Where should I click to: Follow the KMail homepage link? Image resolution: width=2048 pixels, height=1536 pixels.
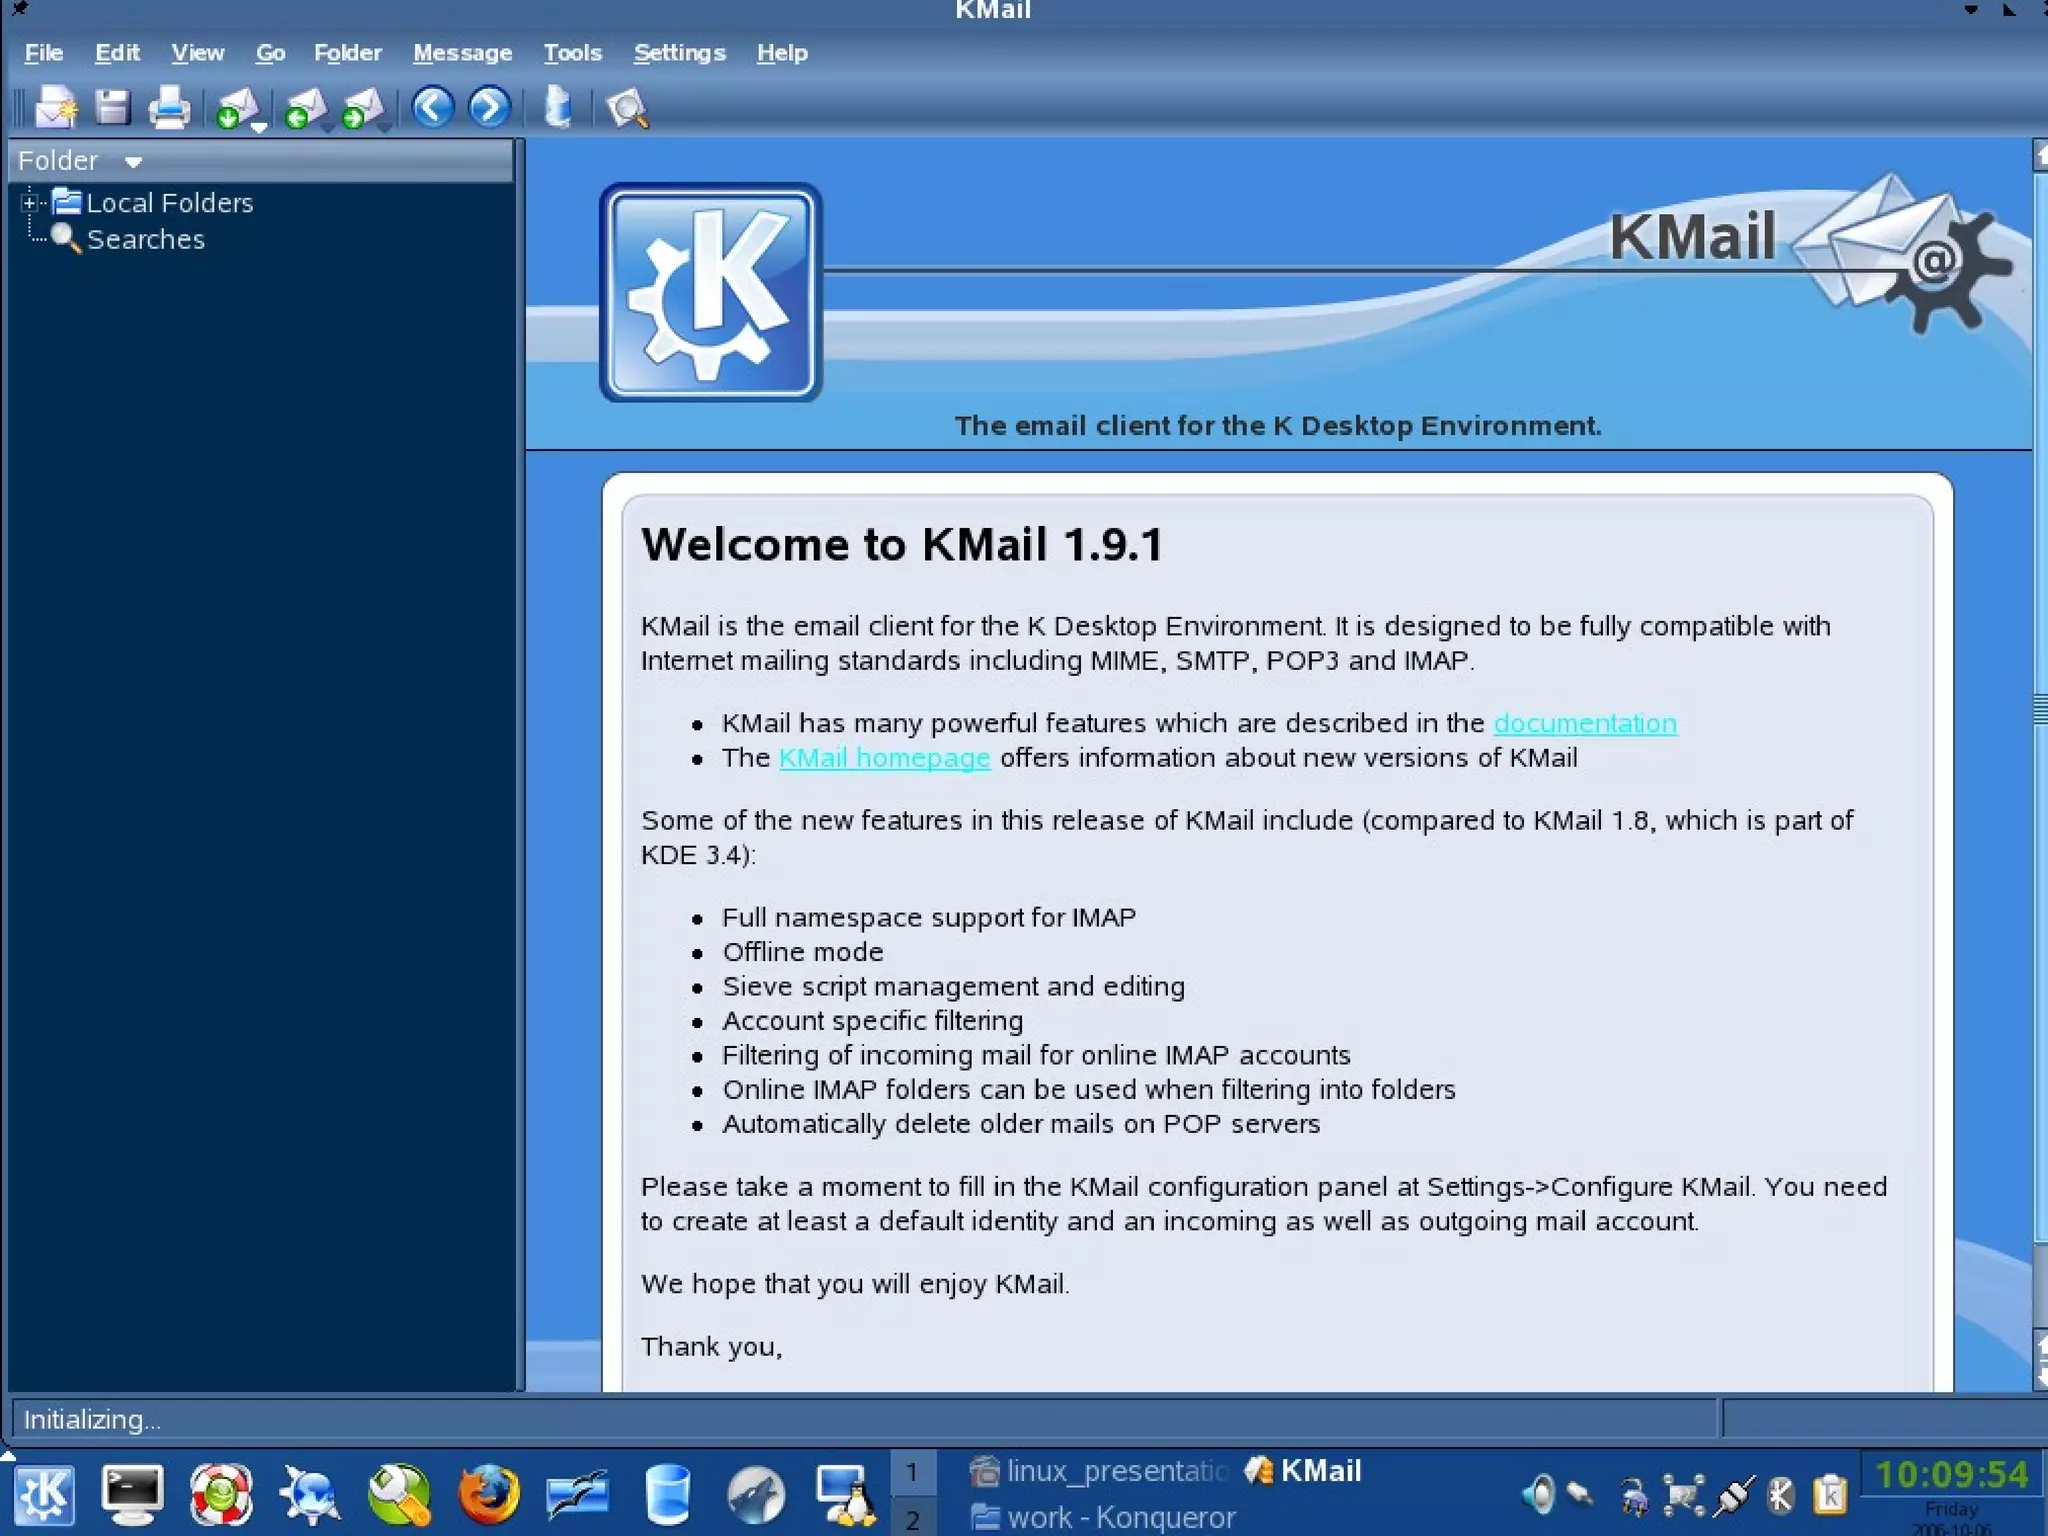(x=884, y=758)
